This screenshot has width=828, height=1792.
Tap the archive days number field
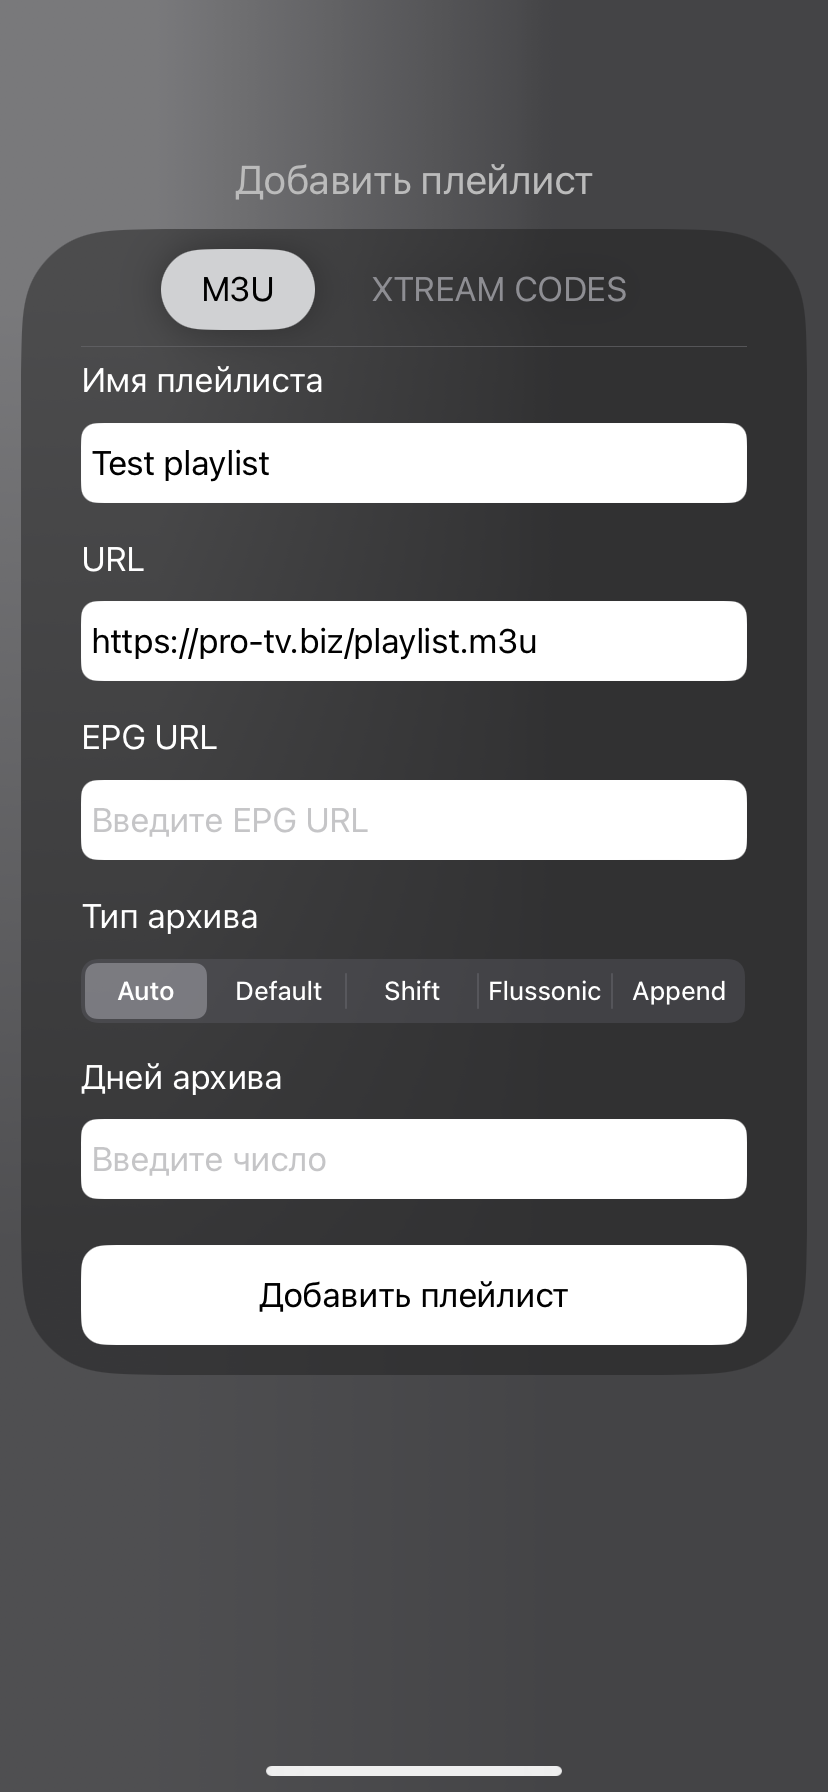414,1159
